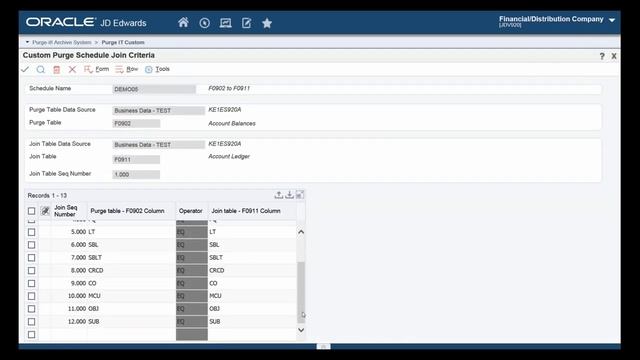Image resolution: width=640 pixels, height=360 pixels.
Task: Check the empty last row checkbox
Action: (31, 335)
